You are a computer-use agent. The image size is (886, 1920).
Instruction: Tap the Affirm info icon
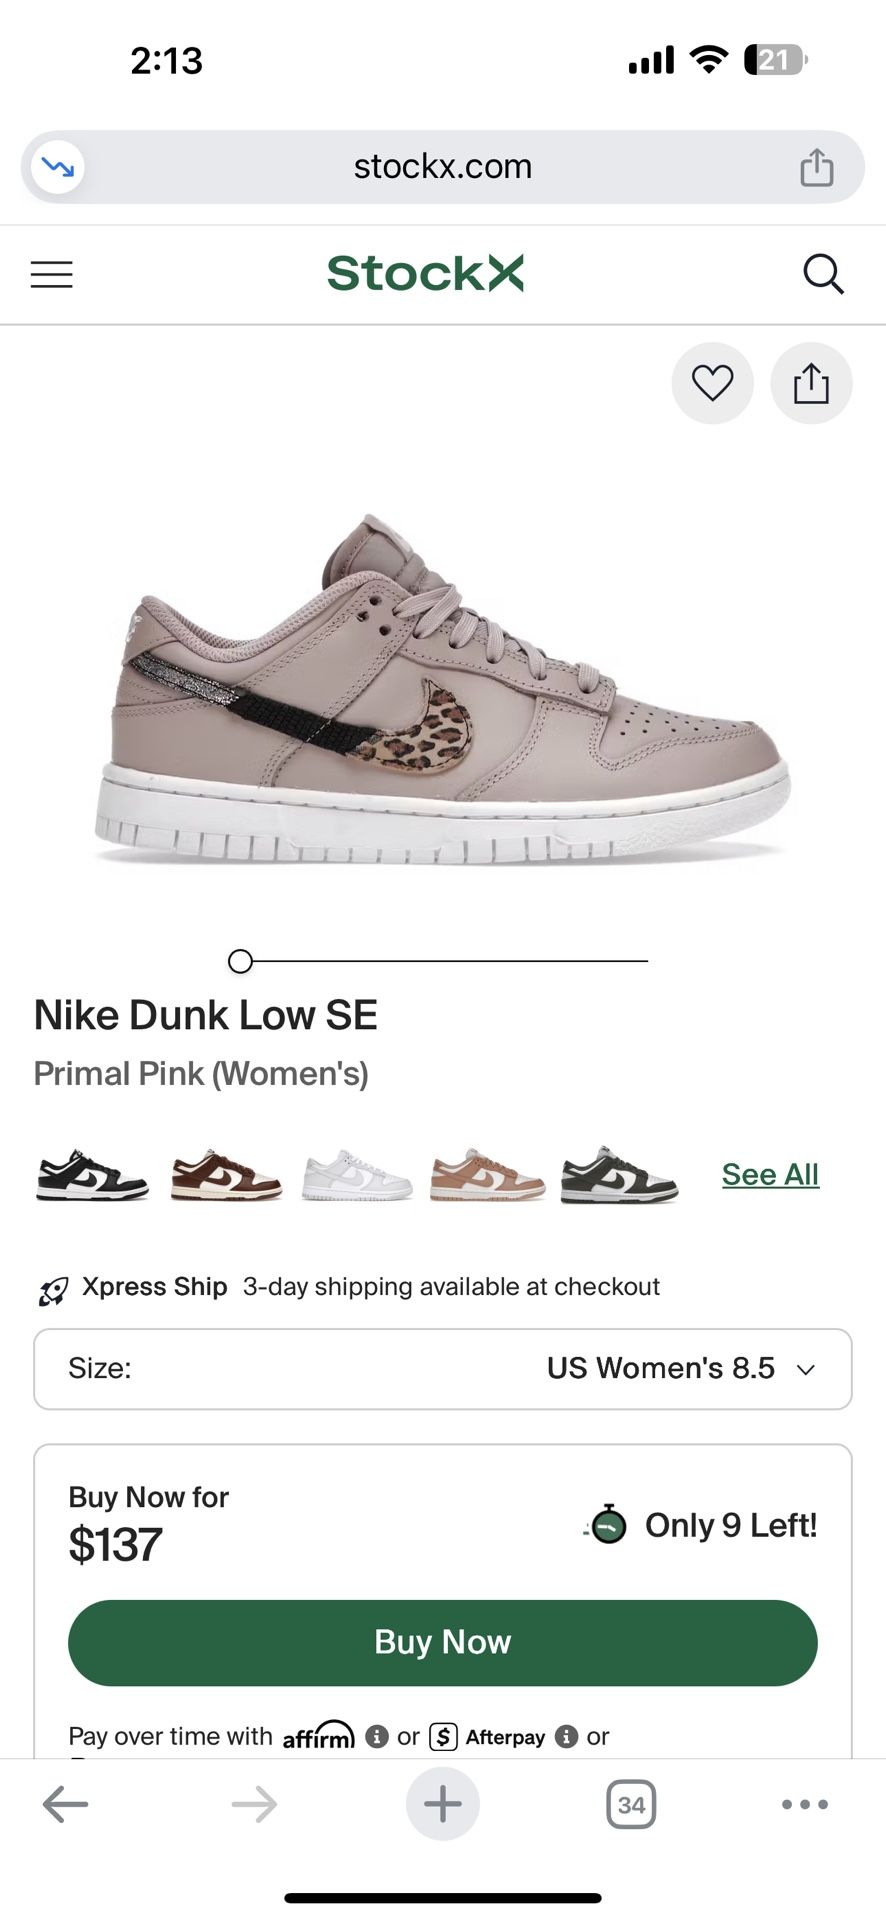(x=377, y=1736)
